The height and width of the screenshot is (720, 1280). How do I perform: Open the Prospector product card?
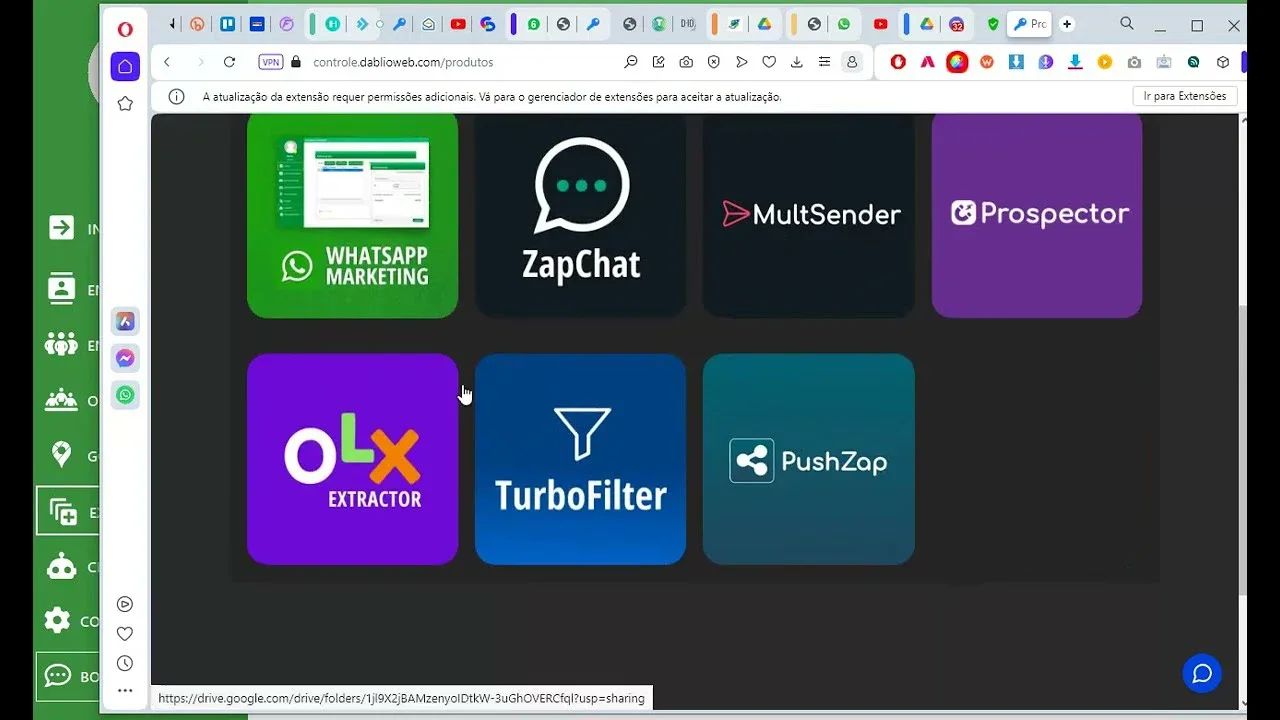pos(1036,215)
